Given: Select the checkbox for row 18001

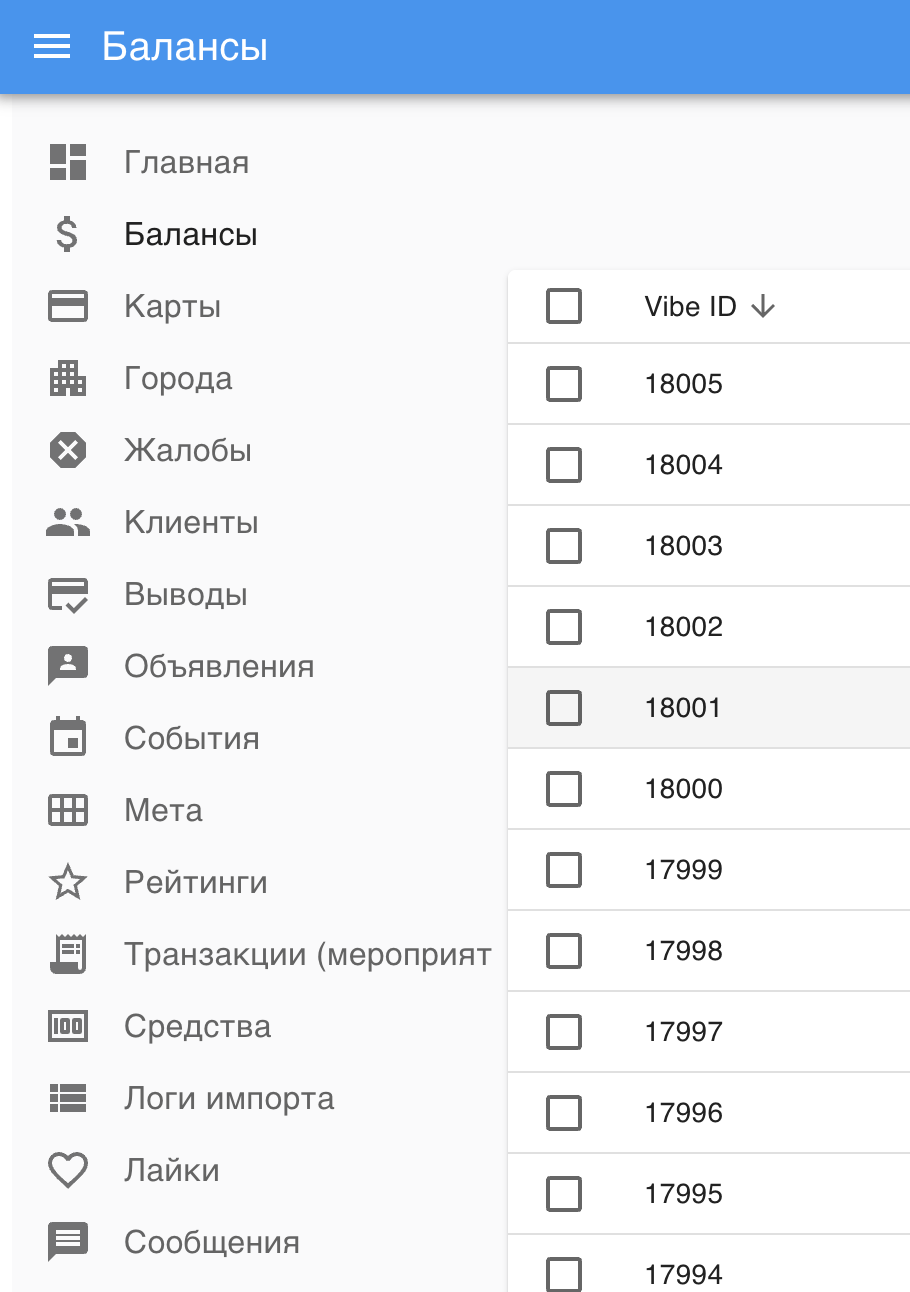Looking at the screenshot, I should (x=564, y=708).
